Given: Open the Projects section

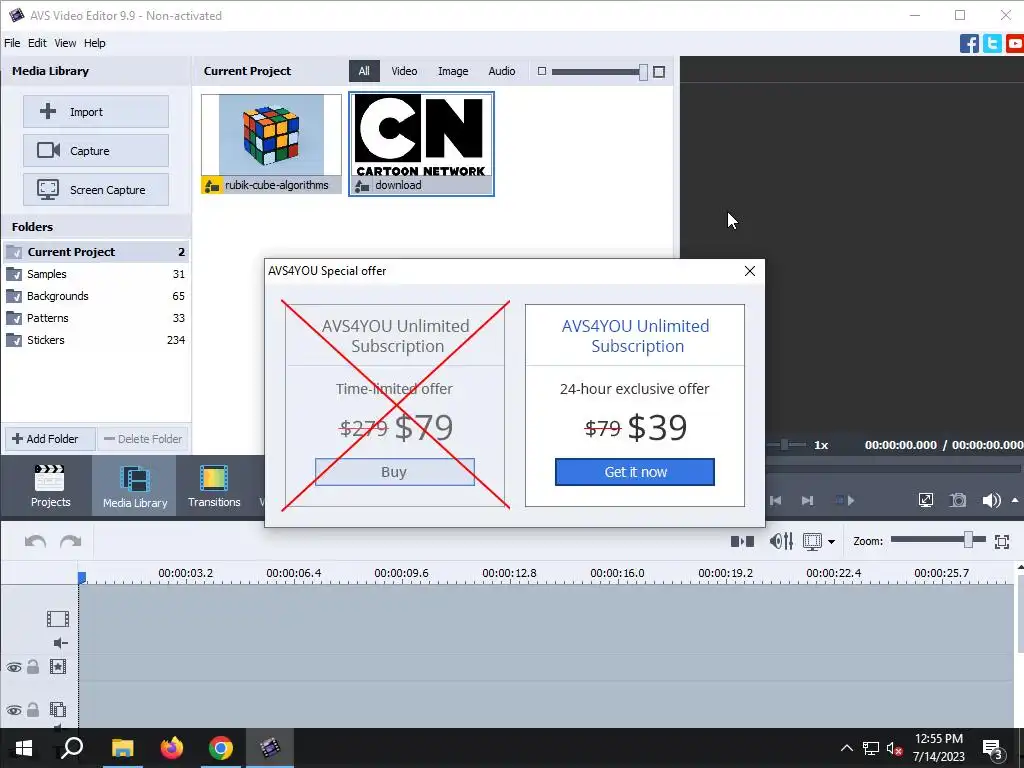Looking at the screenshot, I should point(50,486).
